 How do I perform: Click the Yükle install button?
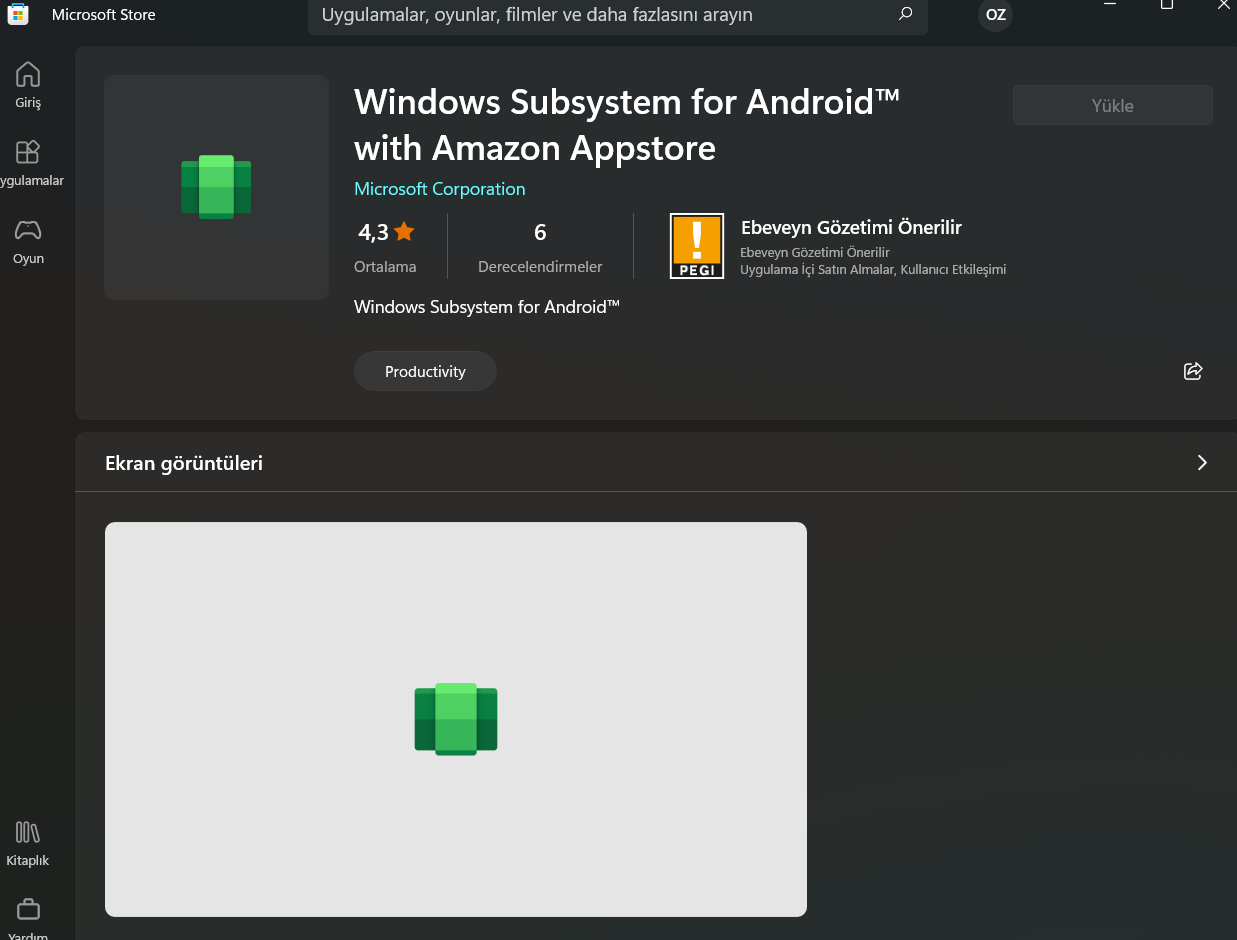pos(1112,105)
